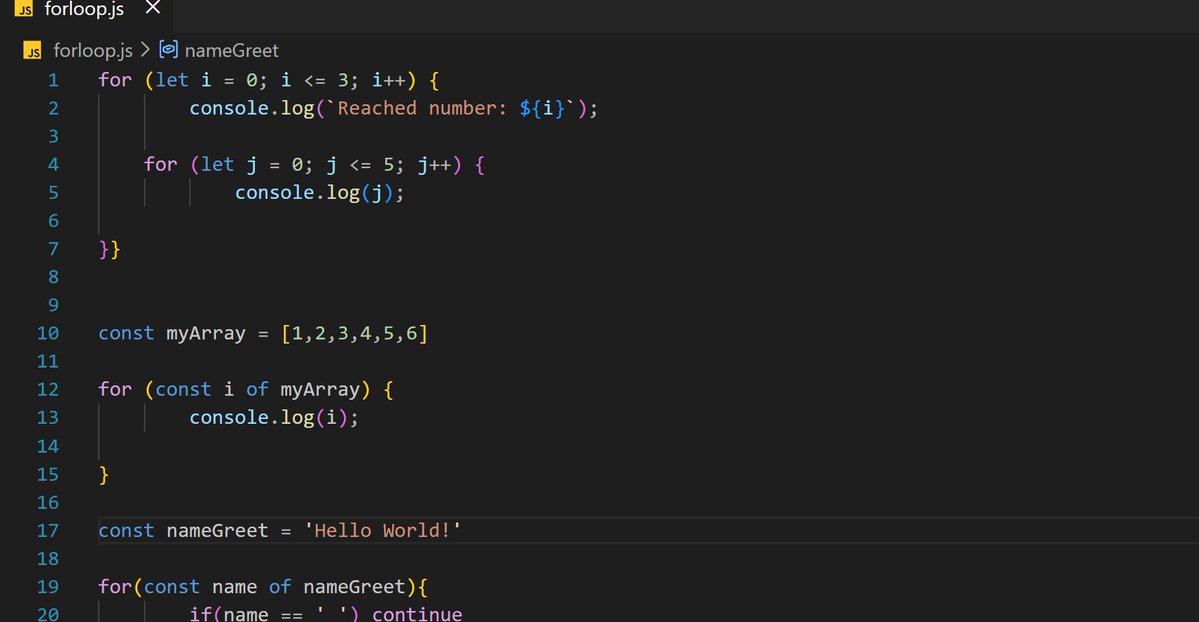Click the const keyword on line 17
This screenshot has height=622, width=1199.
pos(125,530)
